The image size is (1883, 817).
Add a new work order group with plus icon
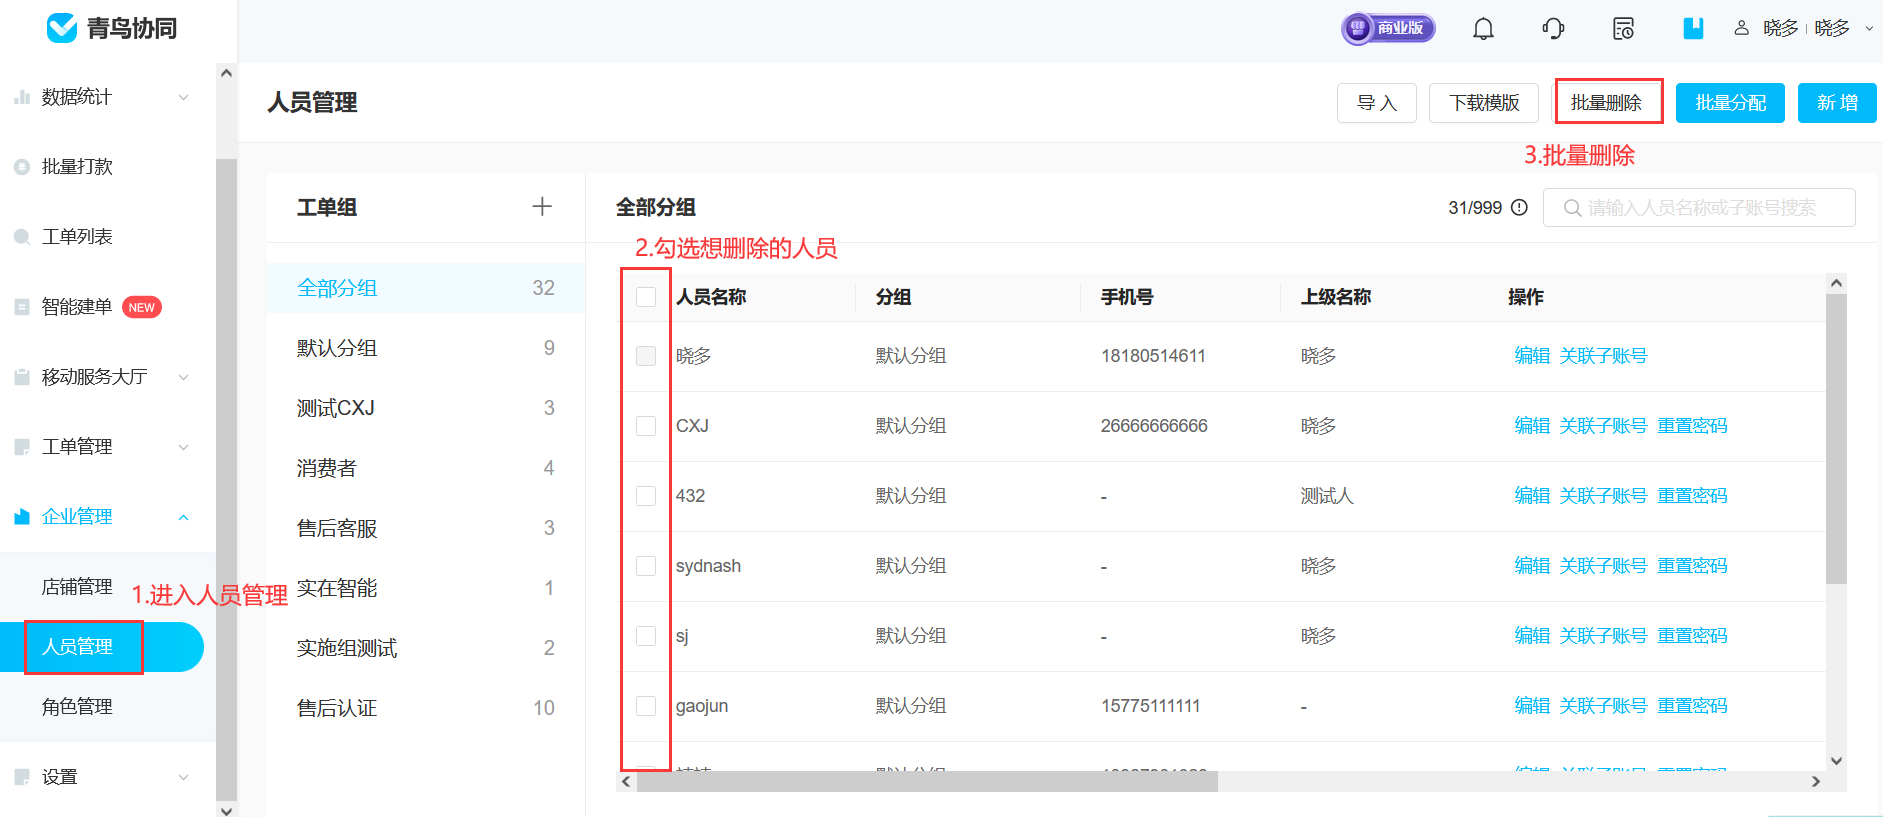[x=542, y=206]
